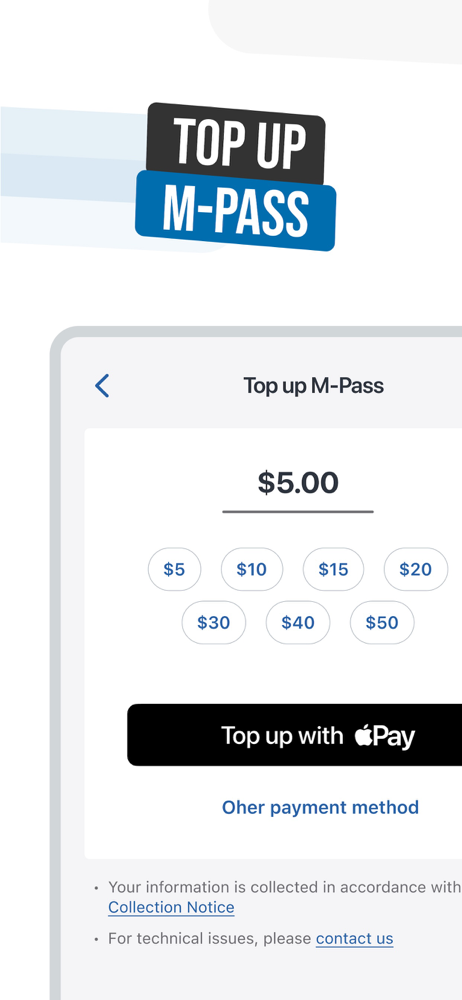Click the technical issues help text
Image resolution: width=462 pixels, height=1000 pixels.
[x=251, y=939]
